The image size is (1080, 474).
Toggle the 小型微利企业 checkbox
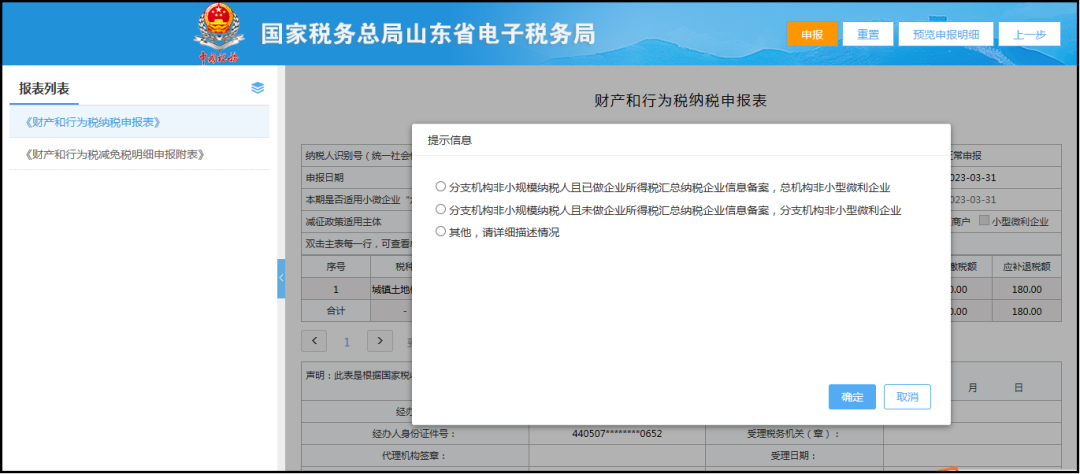984,221
